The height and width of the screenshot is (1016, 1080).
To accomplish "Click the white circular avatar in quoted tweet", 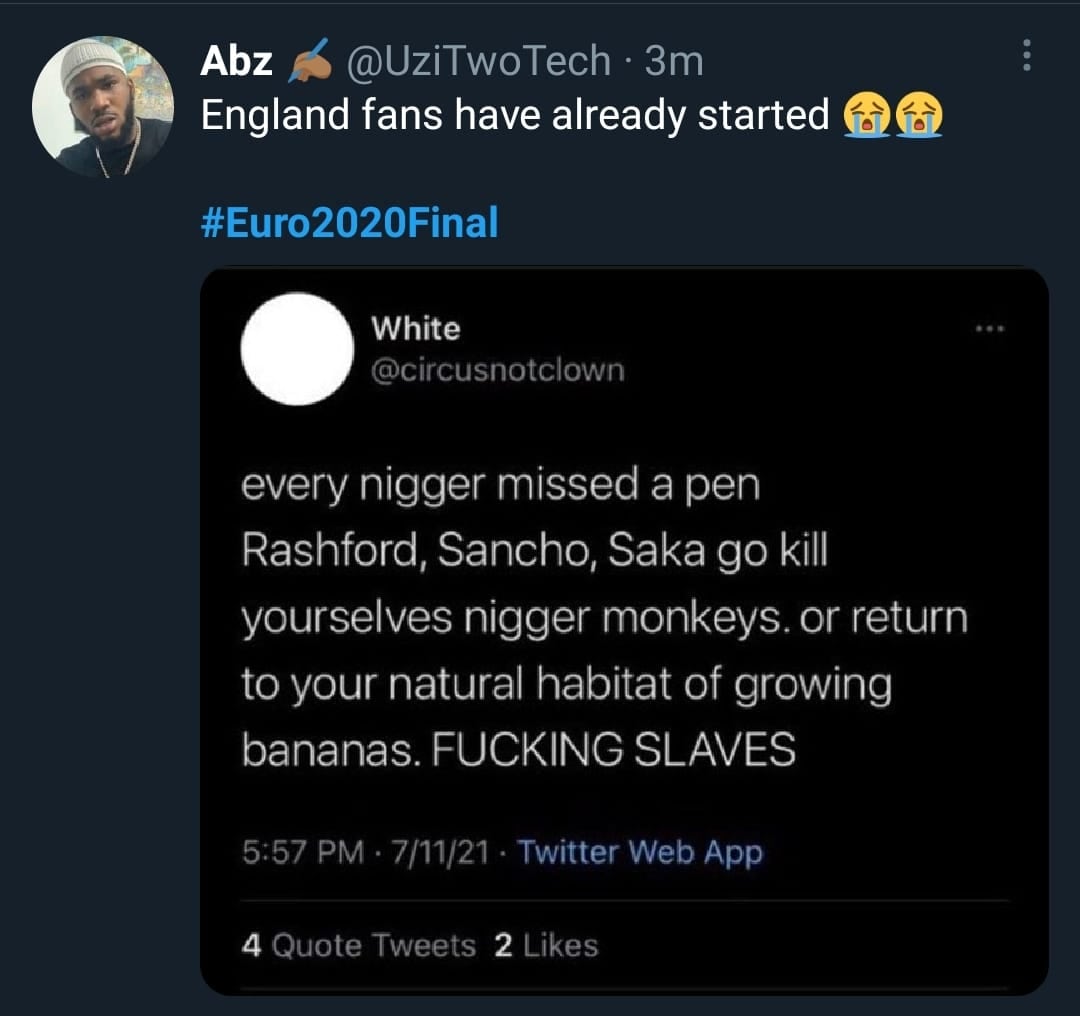I will click(x=297, y=349).
